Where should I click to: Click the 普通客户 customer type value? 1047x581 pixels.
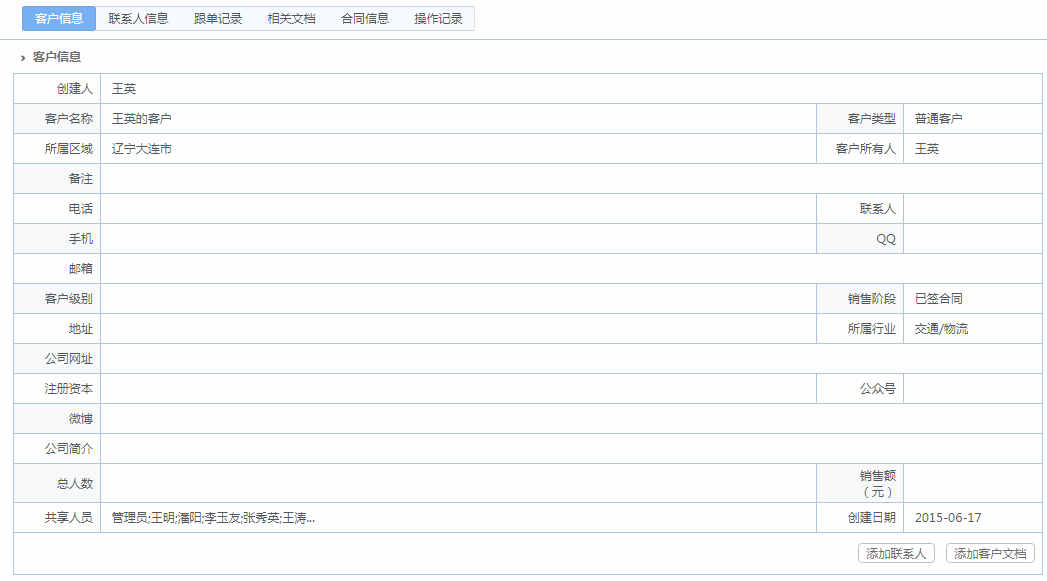pyautogui.click(x=938, y=119)
